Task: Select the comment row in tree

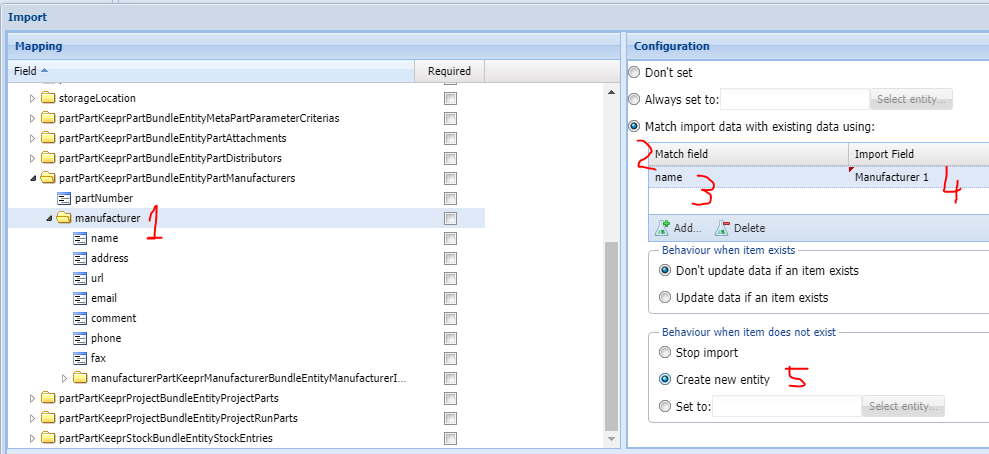Action: 247,318
